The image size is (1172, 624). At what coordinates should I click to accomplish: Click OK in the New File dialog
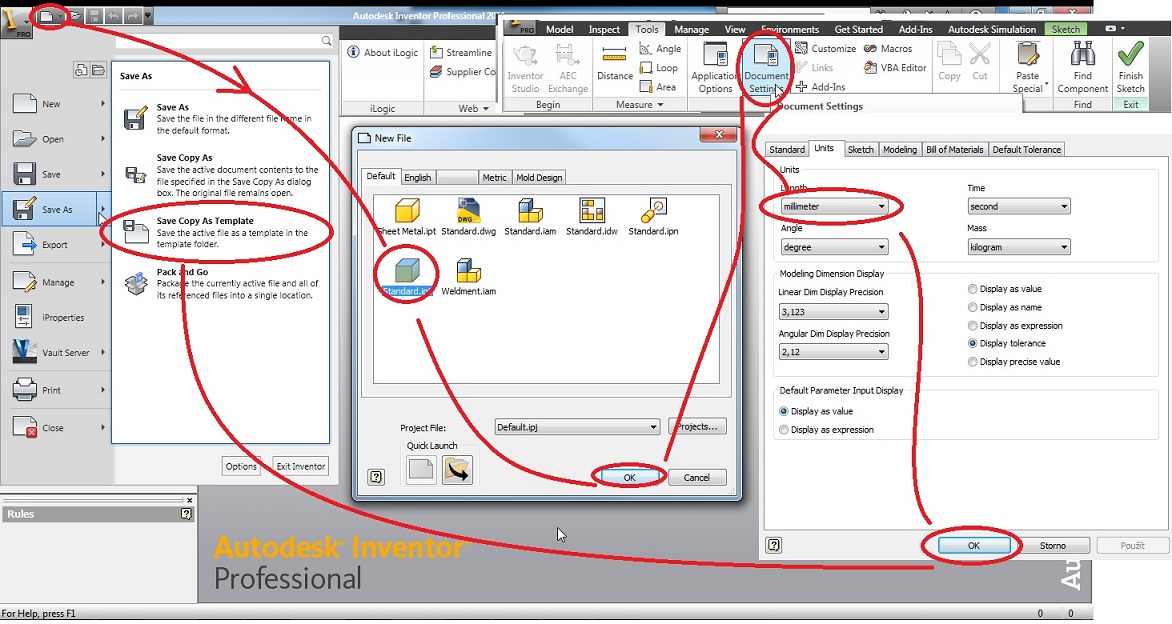click(629, 477)
